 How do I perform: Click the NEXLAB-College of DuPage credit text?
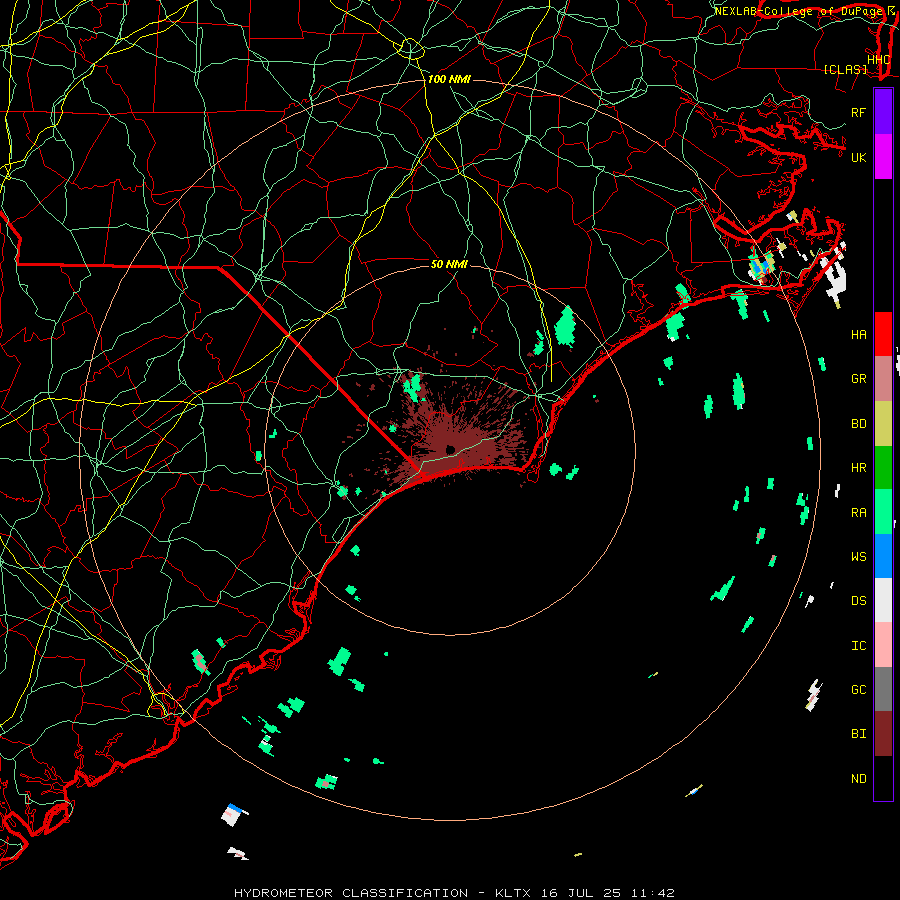click(799, 11)
